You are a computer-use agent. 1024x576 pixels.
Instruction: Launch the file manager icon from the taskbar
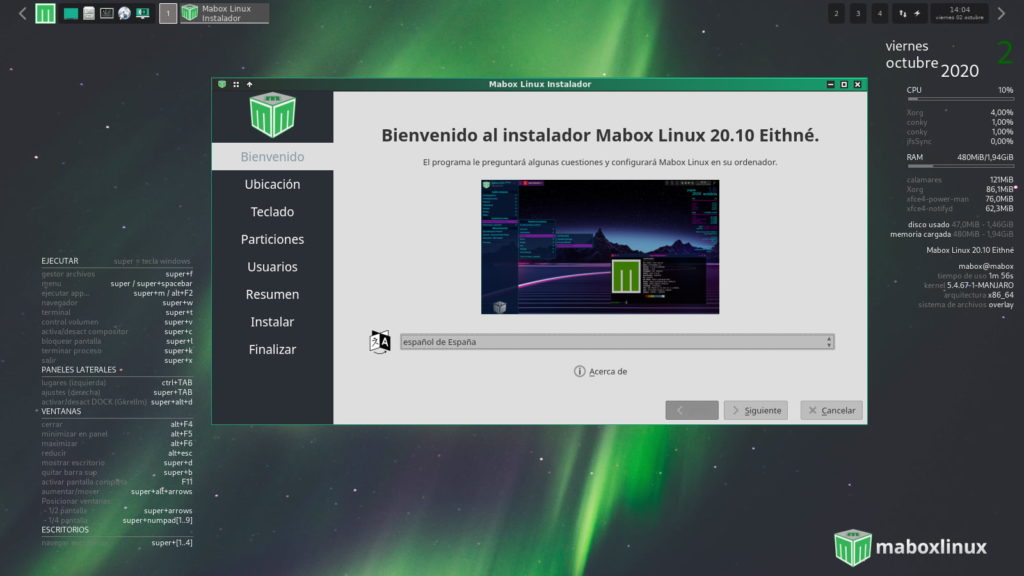tap(87, 13)
